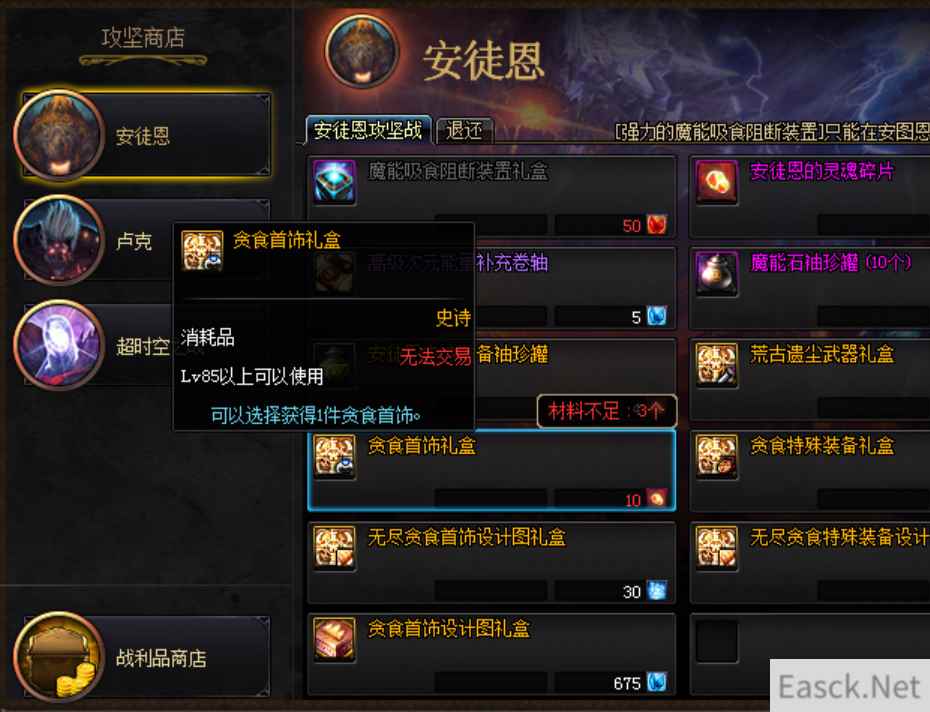Switch to the 安徒恩攻坚战 tab
This screenshot has width=930, height=712.
click(x=368, y=130)
